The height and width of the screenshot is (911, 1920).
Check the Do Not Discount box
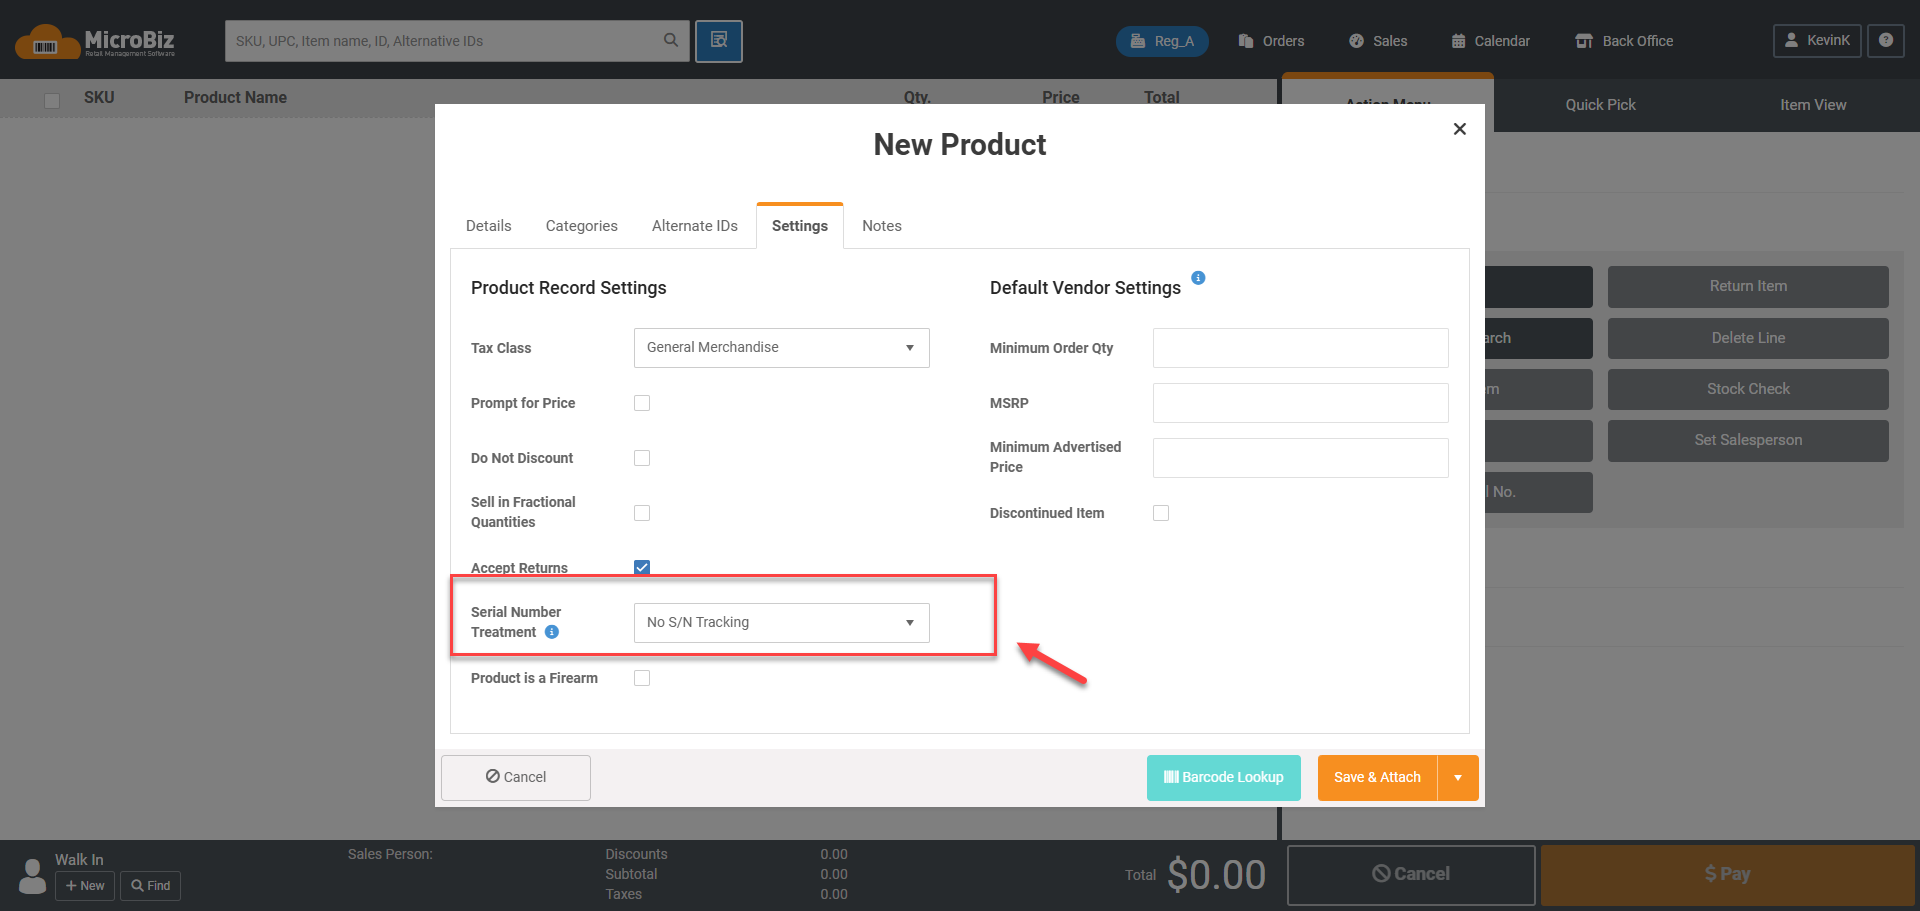[642, 458]
